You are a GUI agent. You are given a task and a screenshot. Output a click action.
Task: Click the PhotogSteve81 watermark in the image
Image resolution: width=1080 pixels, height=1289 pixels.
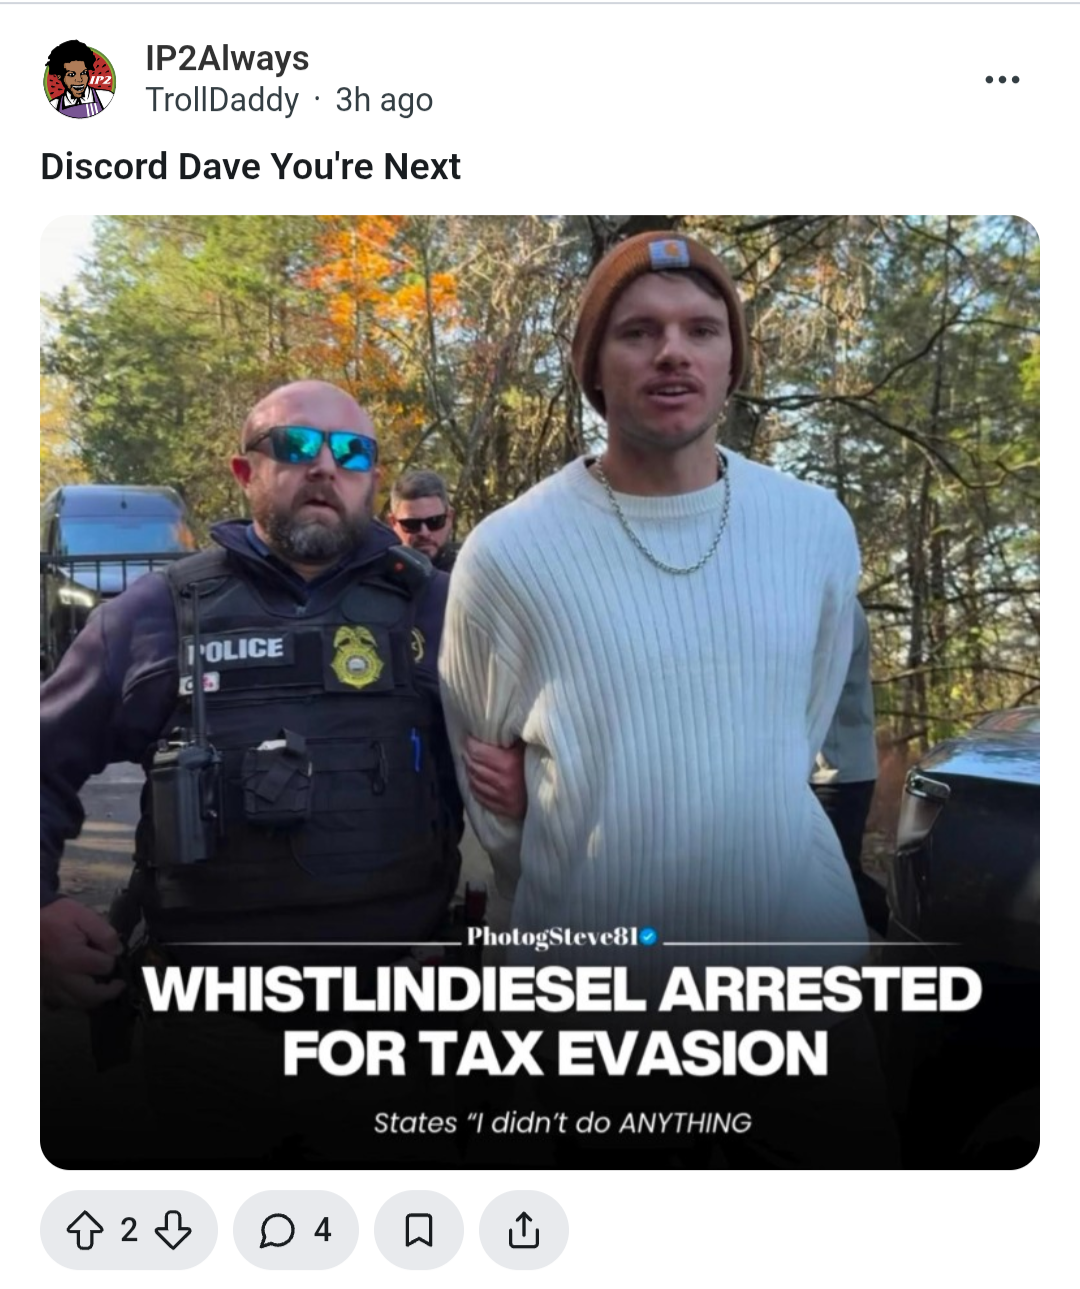pos(551,937)
